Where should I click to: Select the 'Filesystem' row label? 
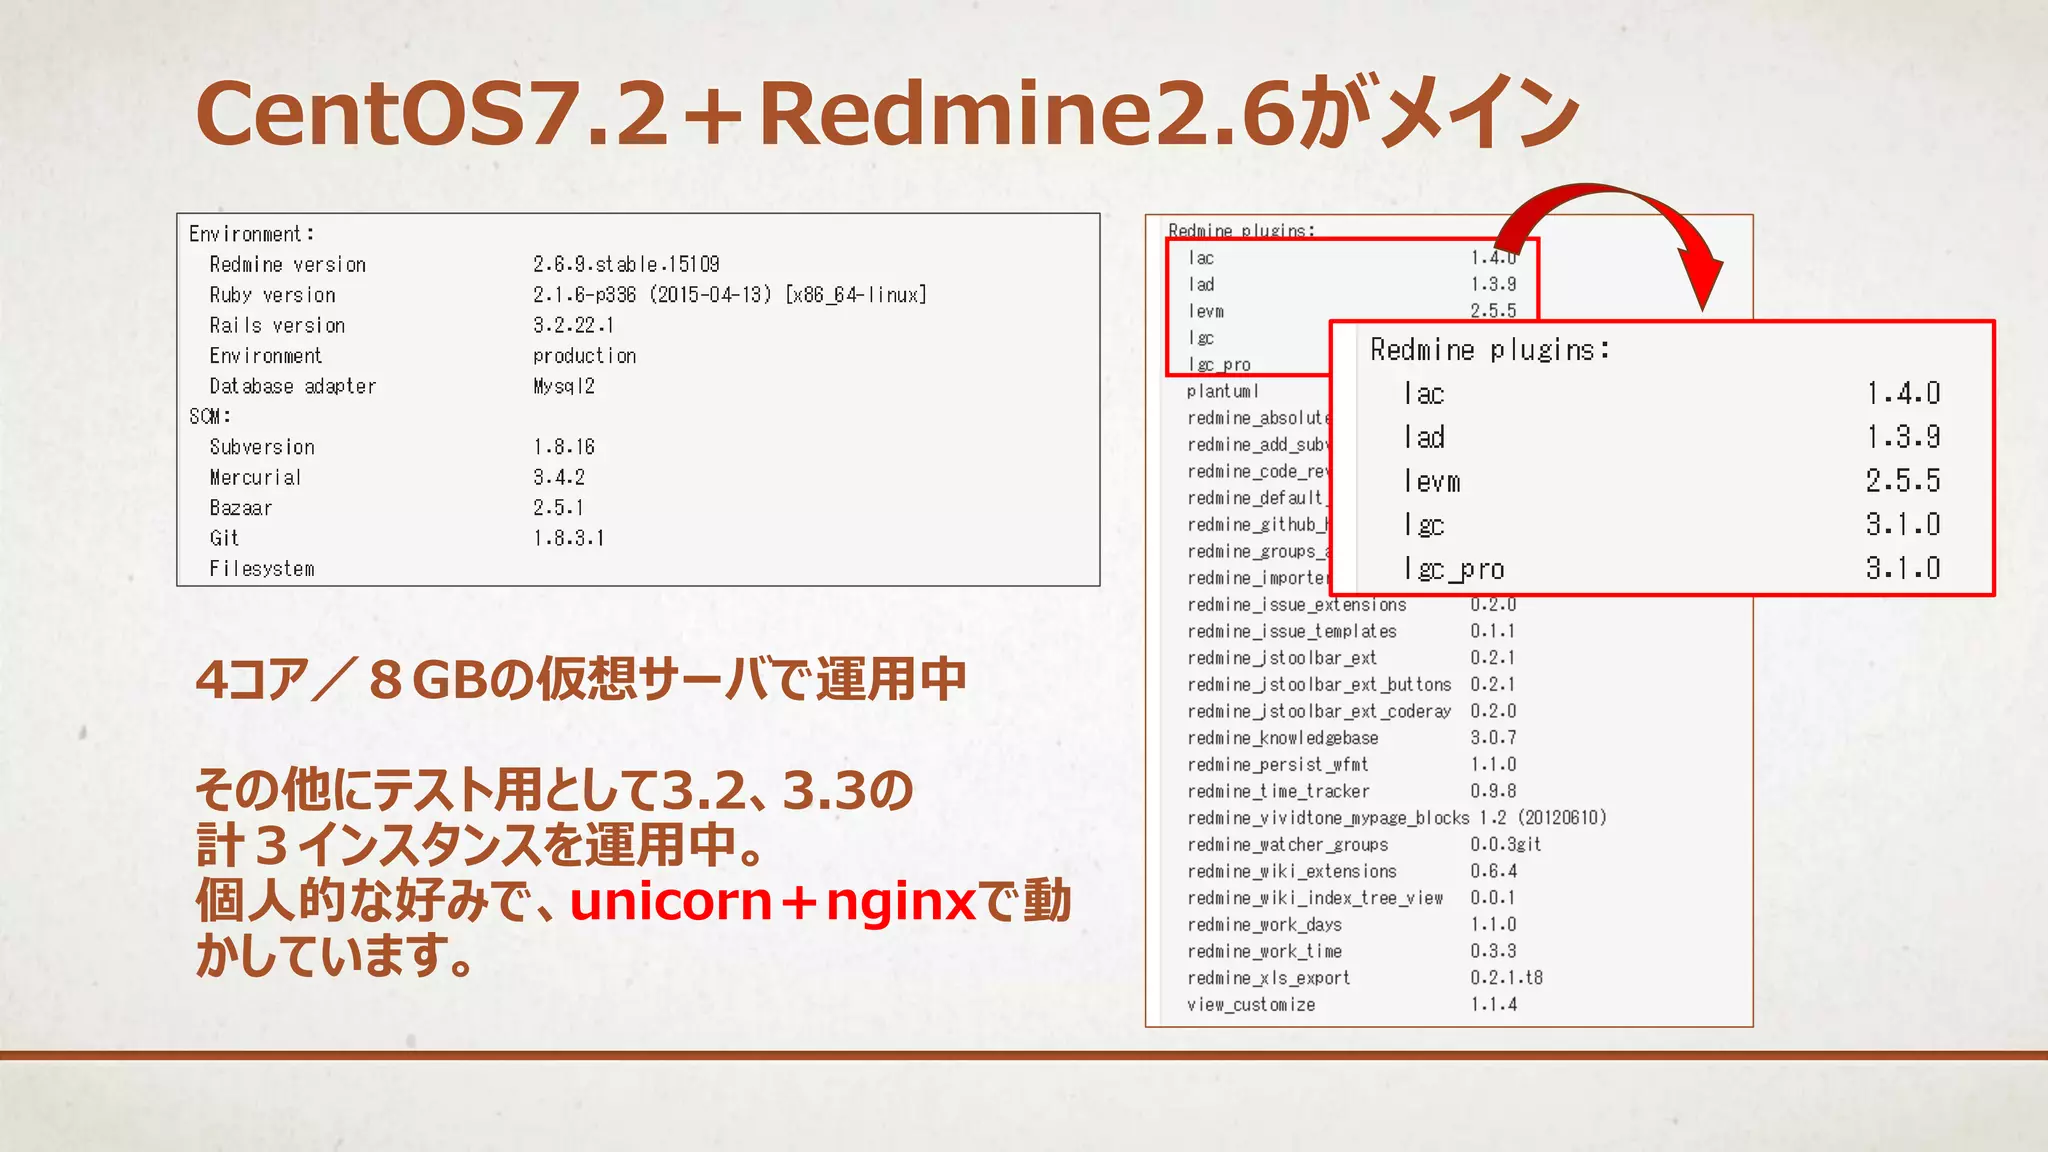click(x=262, y=569)
